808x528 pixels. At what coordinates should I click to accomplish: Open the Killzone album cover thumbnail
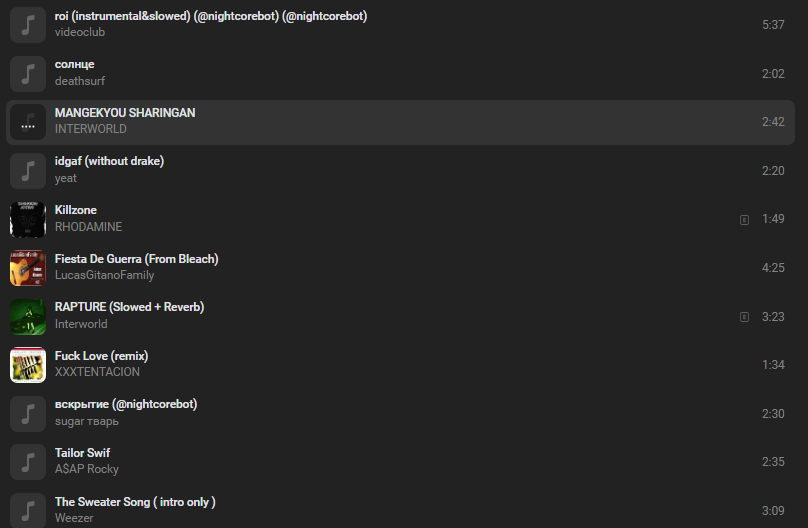[28, 219]
